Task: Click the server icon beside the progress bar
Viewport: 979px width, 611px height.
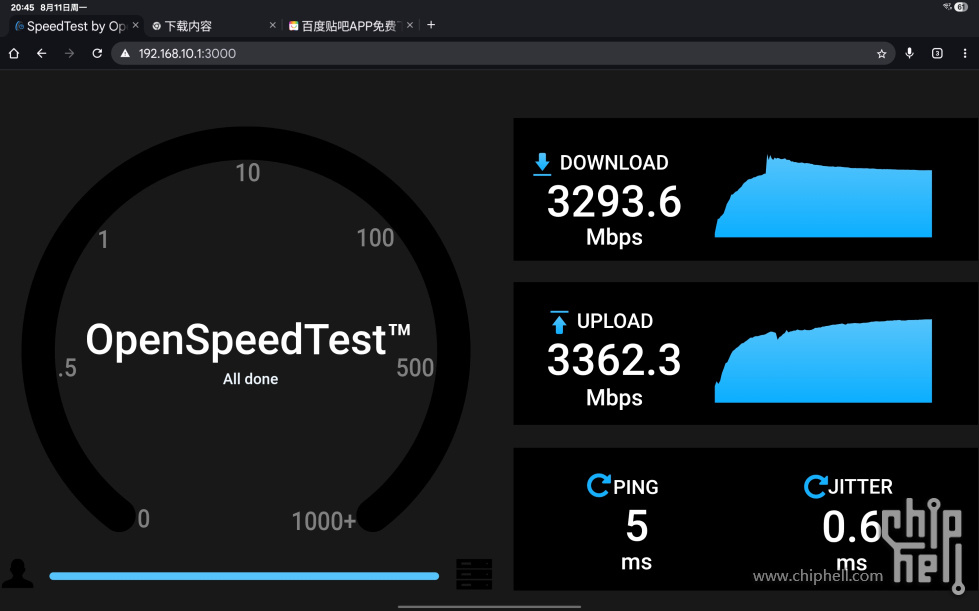Action: click(x=474, y=574)
